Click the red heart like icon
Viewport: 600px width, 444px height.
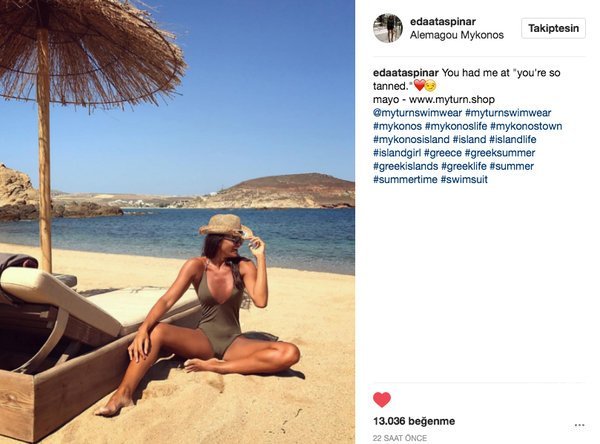(x=382, y=400)
